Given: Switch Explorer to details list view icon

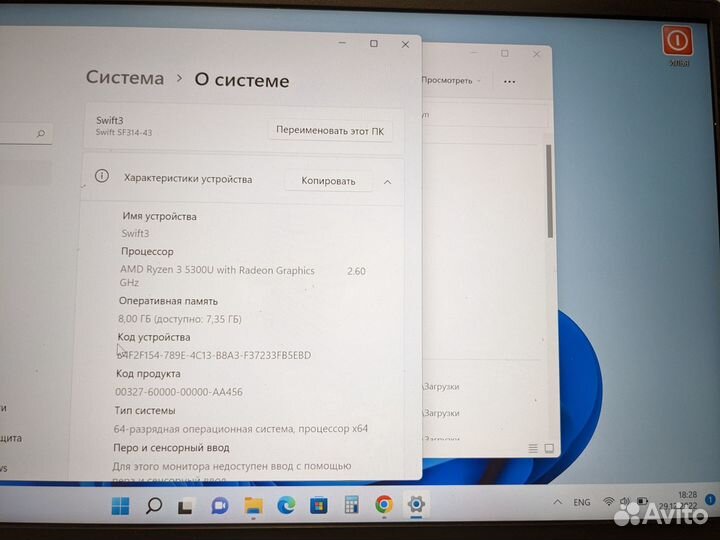Looking at the screenshot, I should click(x=533, y=448).
